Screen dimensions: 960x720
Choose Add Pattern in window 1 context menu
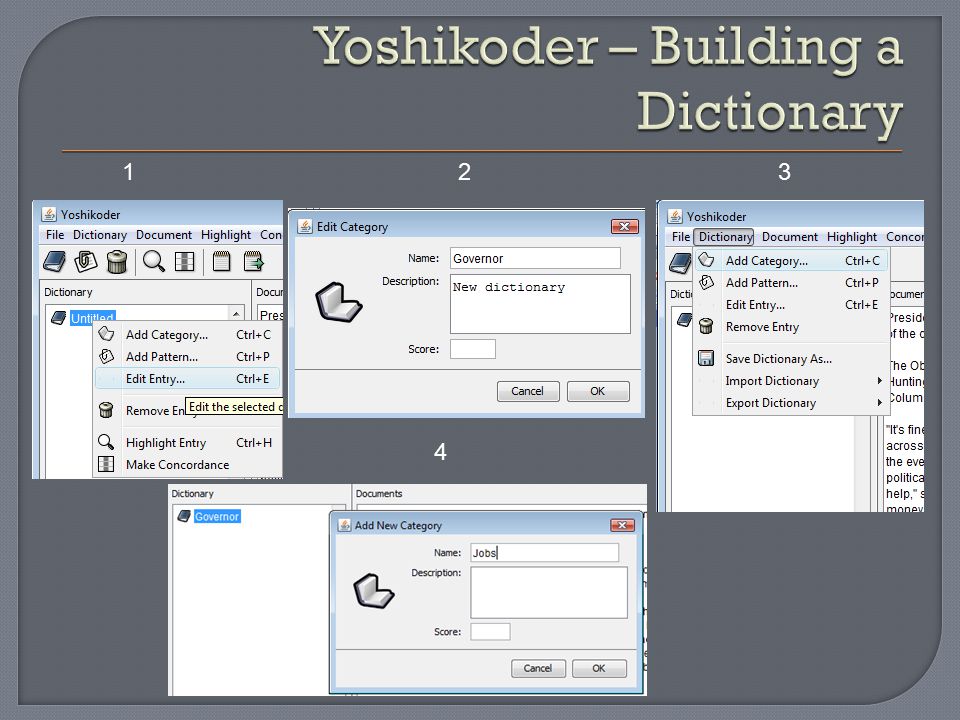click(x=188, y=356)
